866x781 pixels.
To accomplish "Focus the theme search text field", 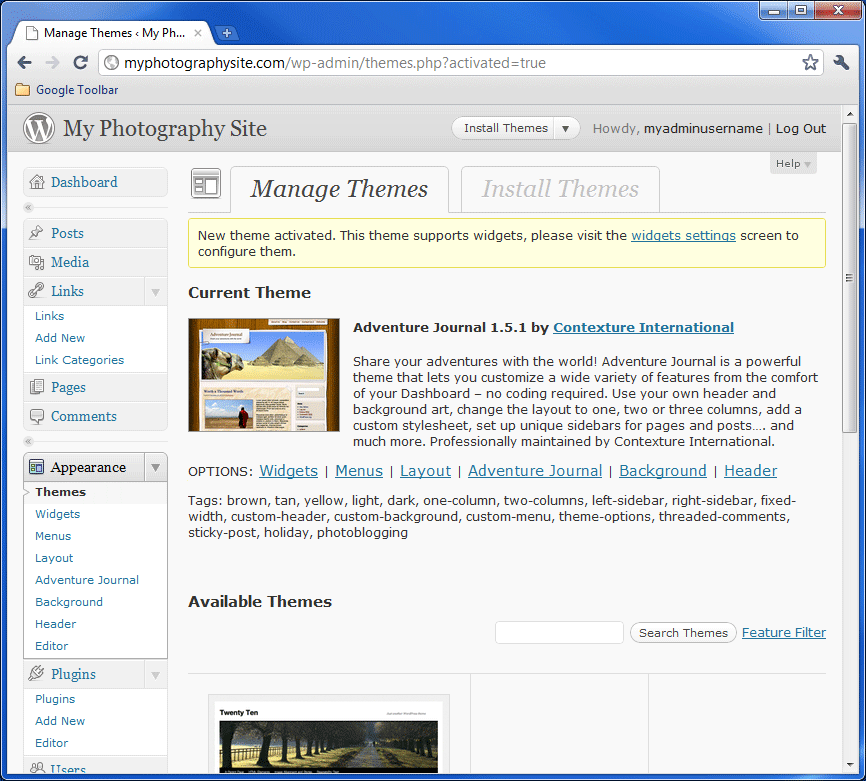I will [559, 632].
